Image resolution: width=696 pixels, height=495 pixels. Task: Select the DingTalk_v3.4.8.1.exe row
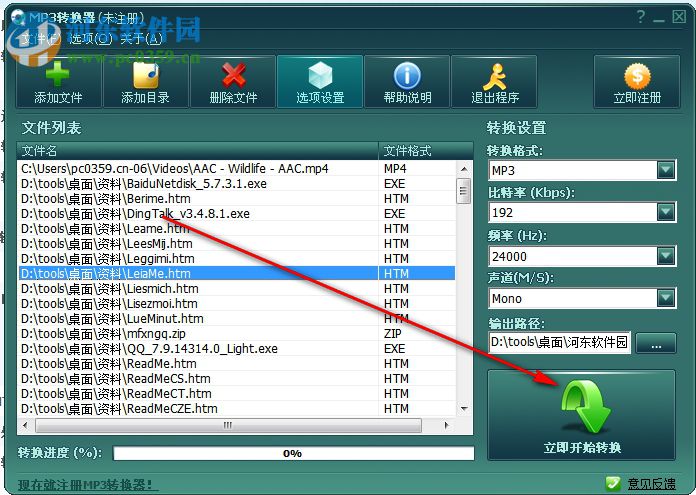(237, 214)
